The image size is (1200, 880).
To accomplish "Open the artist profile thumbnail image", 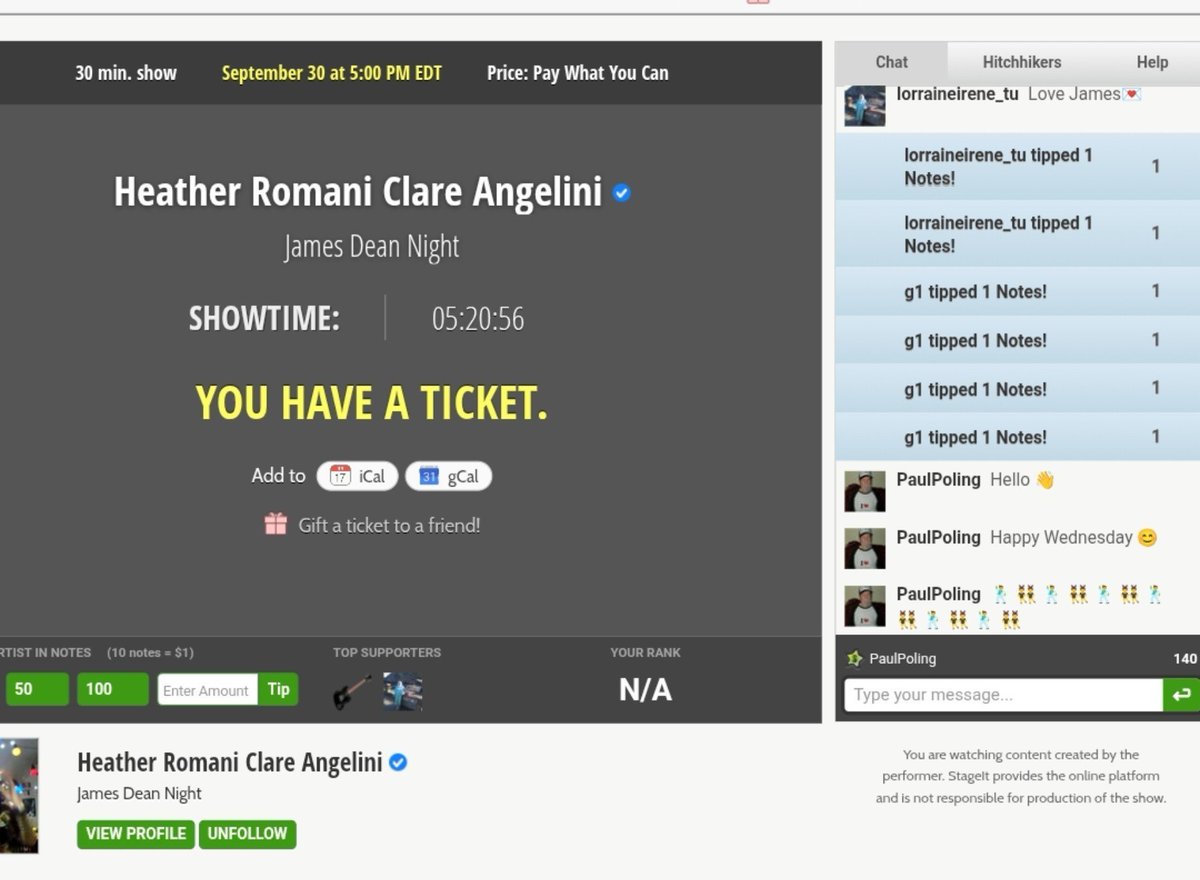I will coord(19,795).
